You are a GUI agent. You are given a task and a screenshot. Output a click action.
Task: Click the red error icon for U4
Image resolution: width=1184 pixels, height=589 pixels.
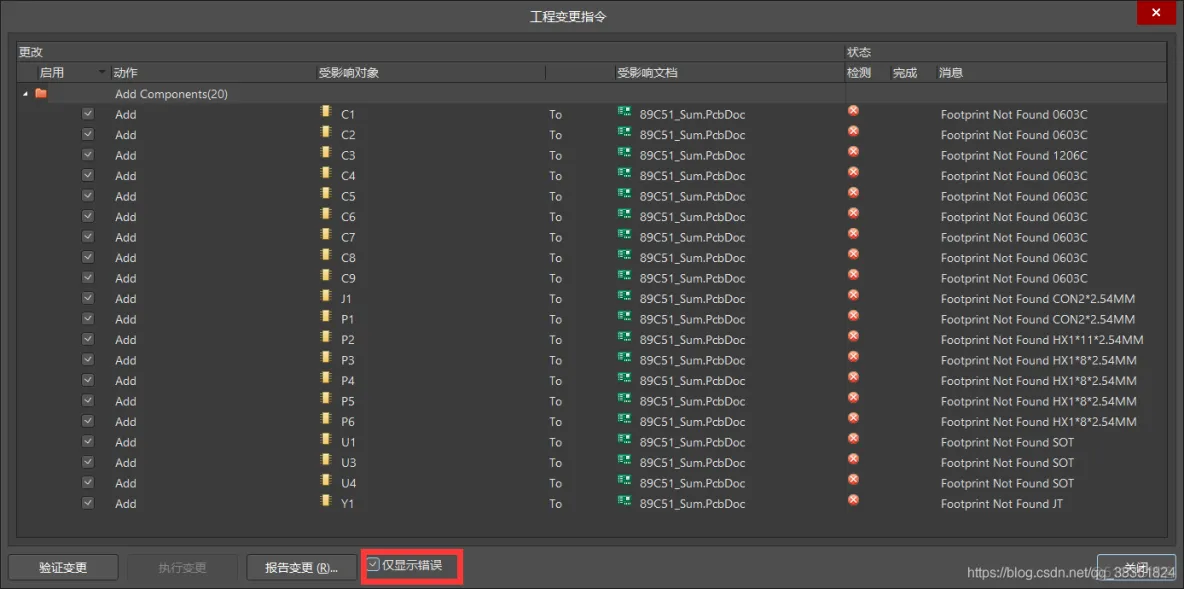[853, 479]
